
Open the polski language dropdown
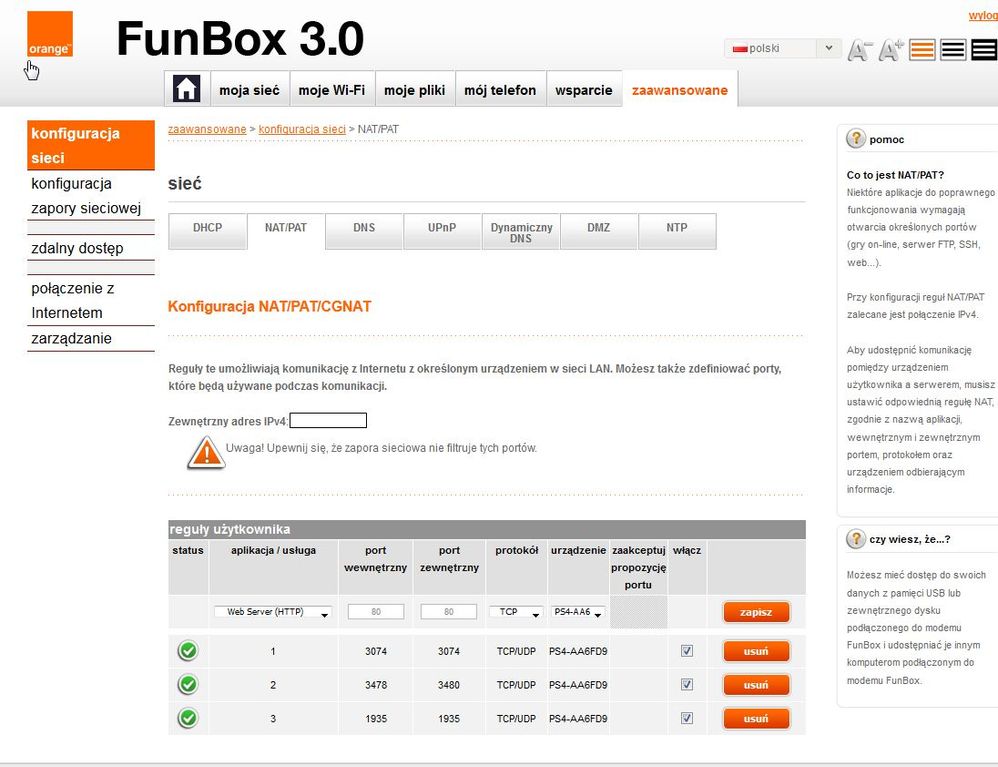pos(783,48)
